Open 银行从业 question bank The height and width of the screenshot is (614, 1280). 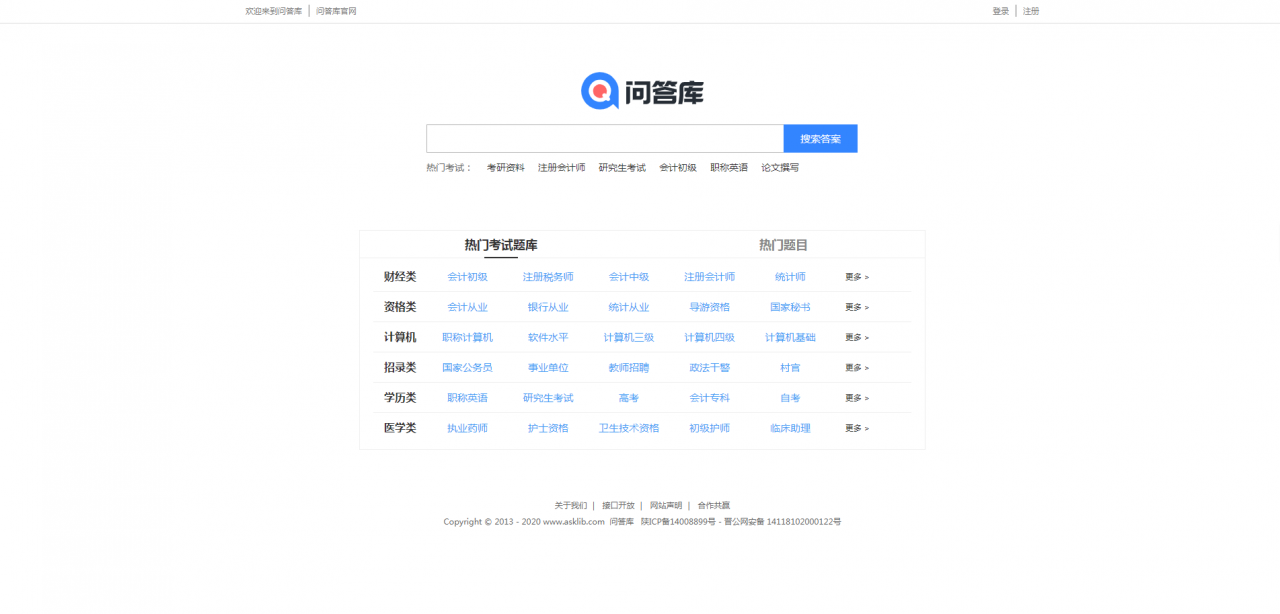548,307
